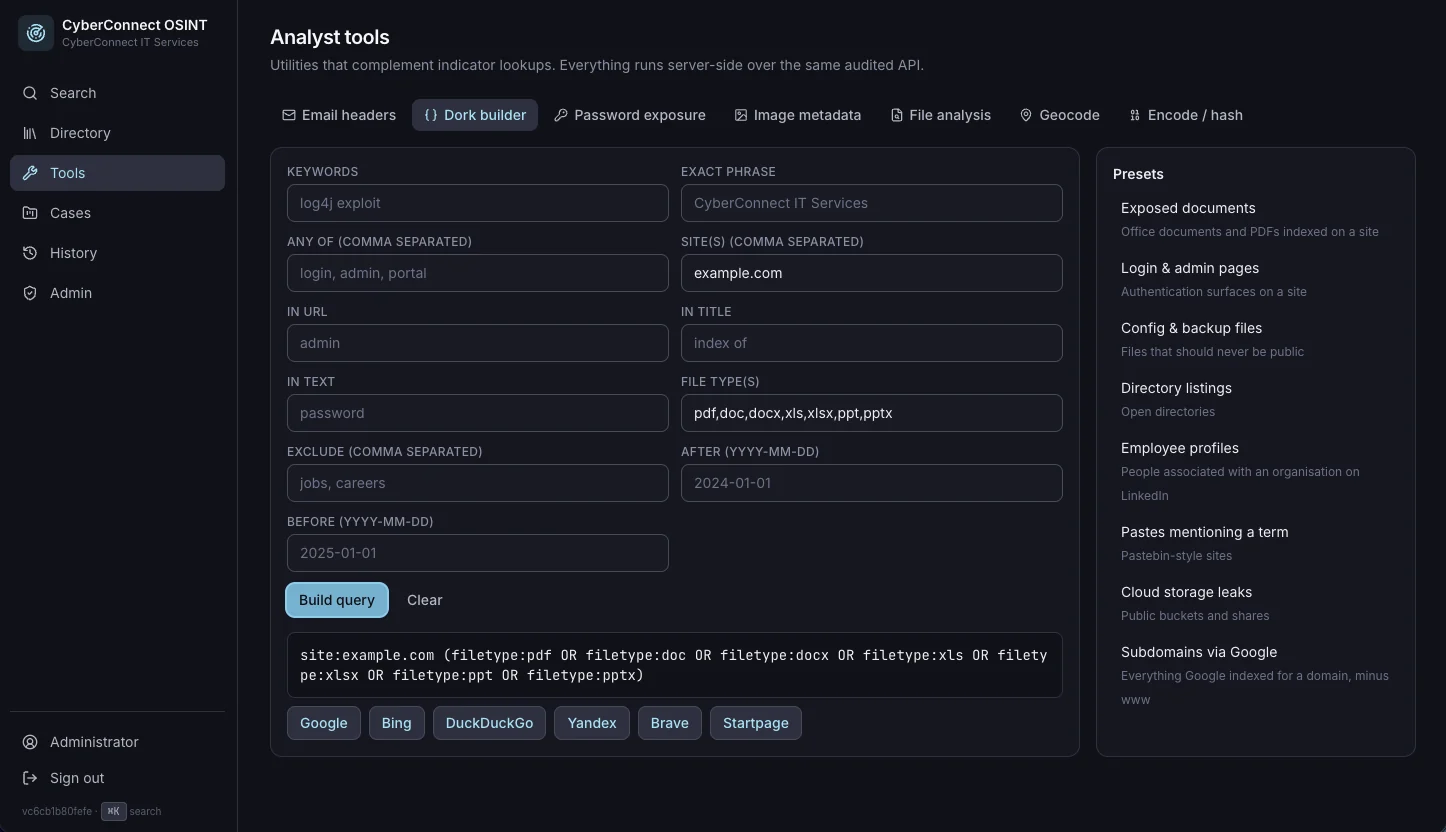Click the File type(s) input field
The height and width of the screenshot is (832, 1446).
tap(872, 413)
